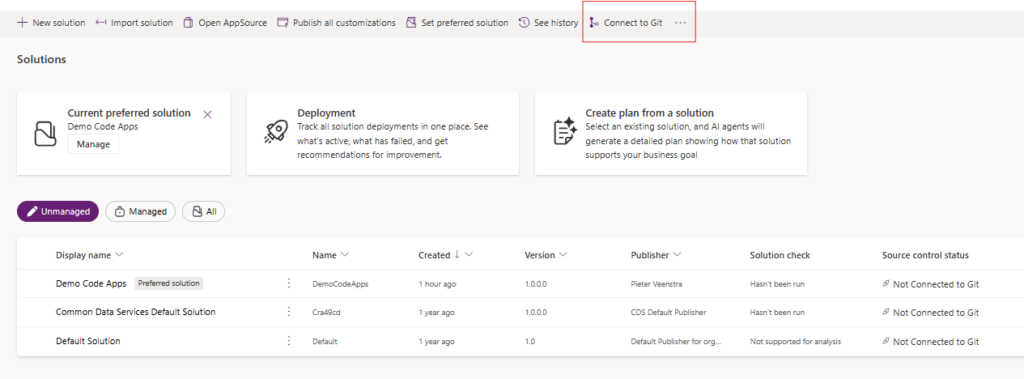Open the Demo Code Apps solution
Image resolution: width=1024 pixels, height=379 pixels.
[91, 284]
